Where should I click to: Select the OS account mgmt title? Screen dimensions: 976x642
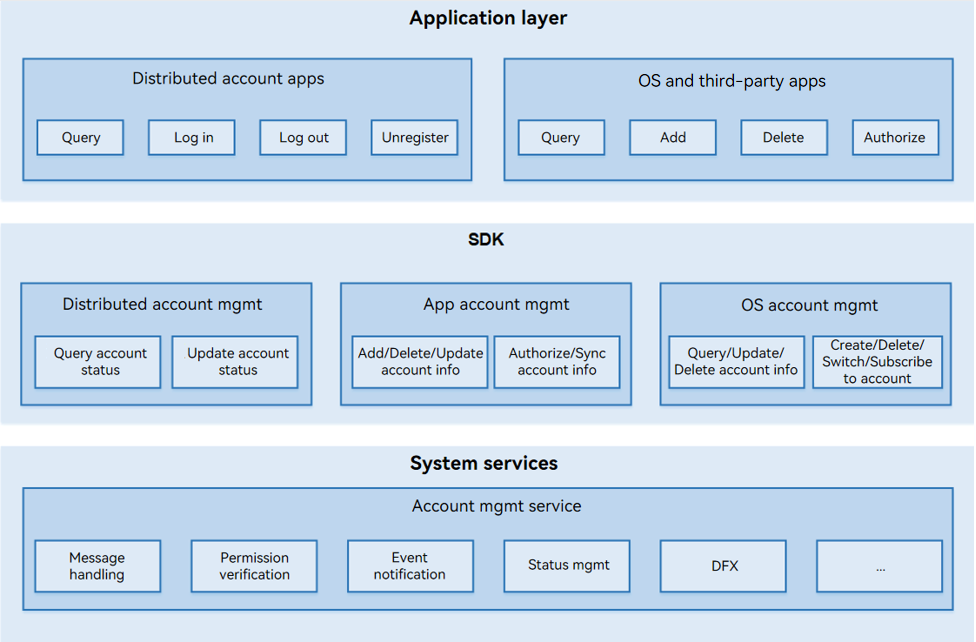click(x=810, y=306)
